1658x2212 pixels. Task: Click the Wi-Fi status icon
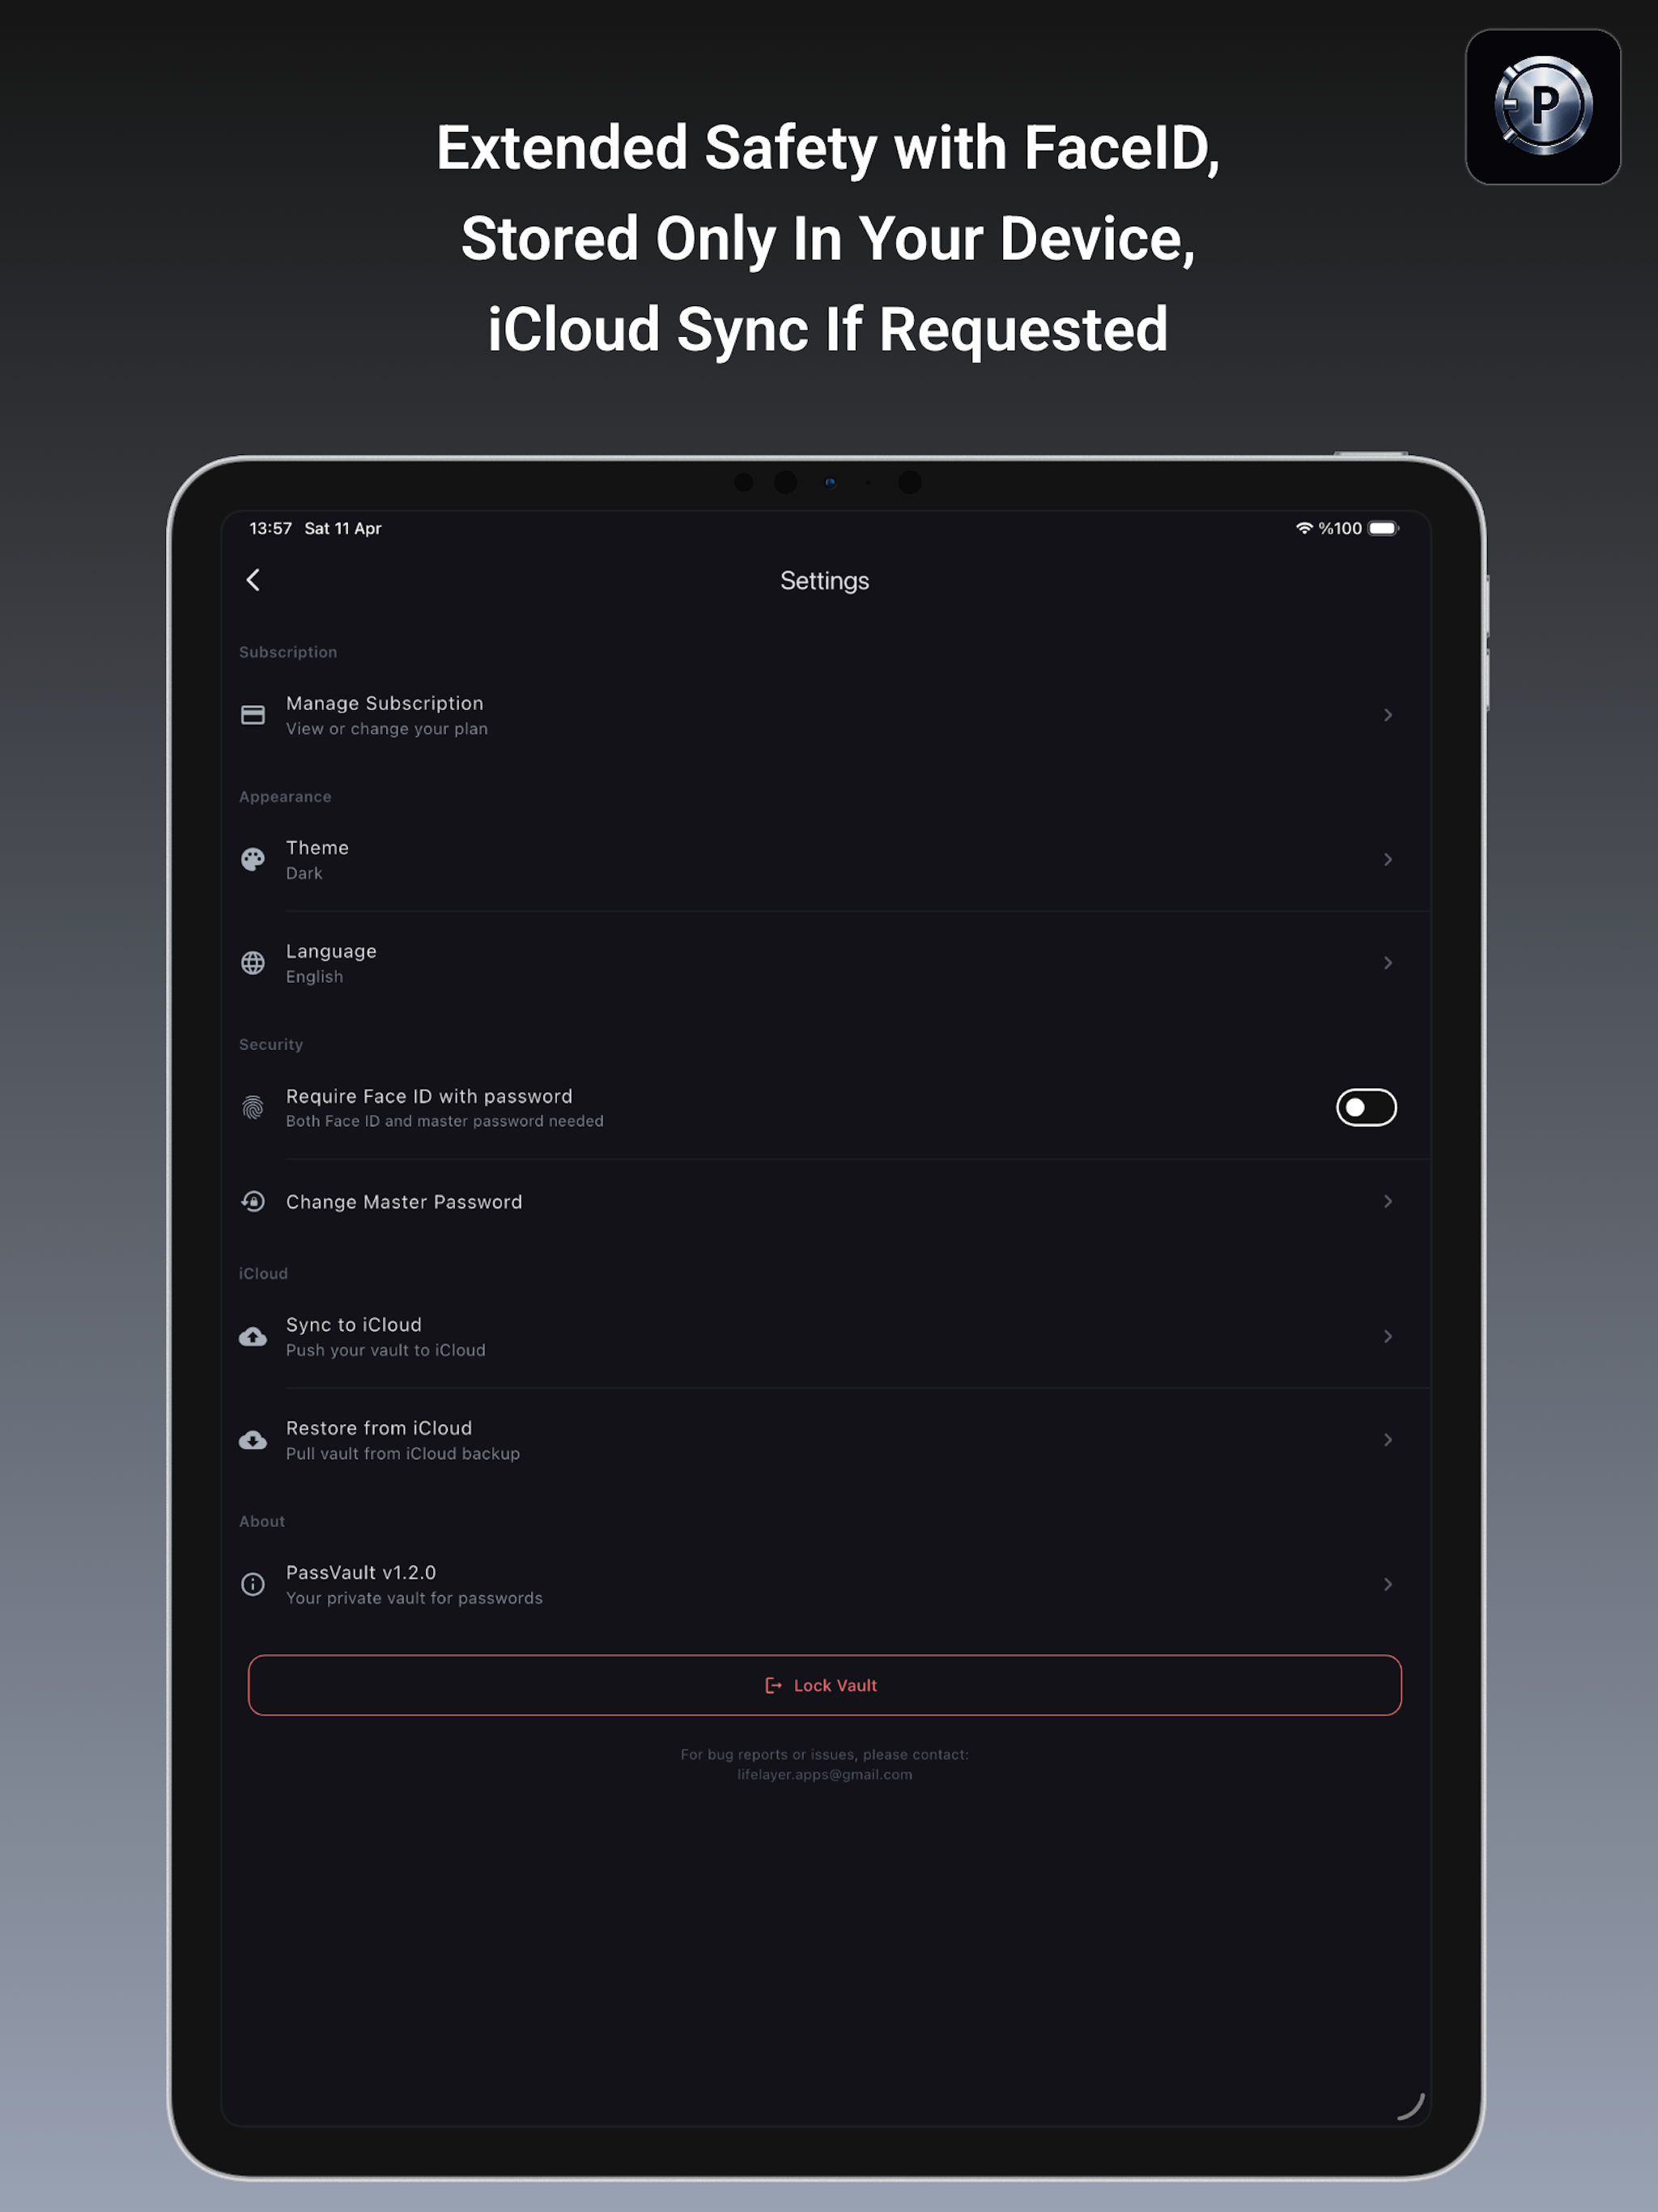(1304, 528)
